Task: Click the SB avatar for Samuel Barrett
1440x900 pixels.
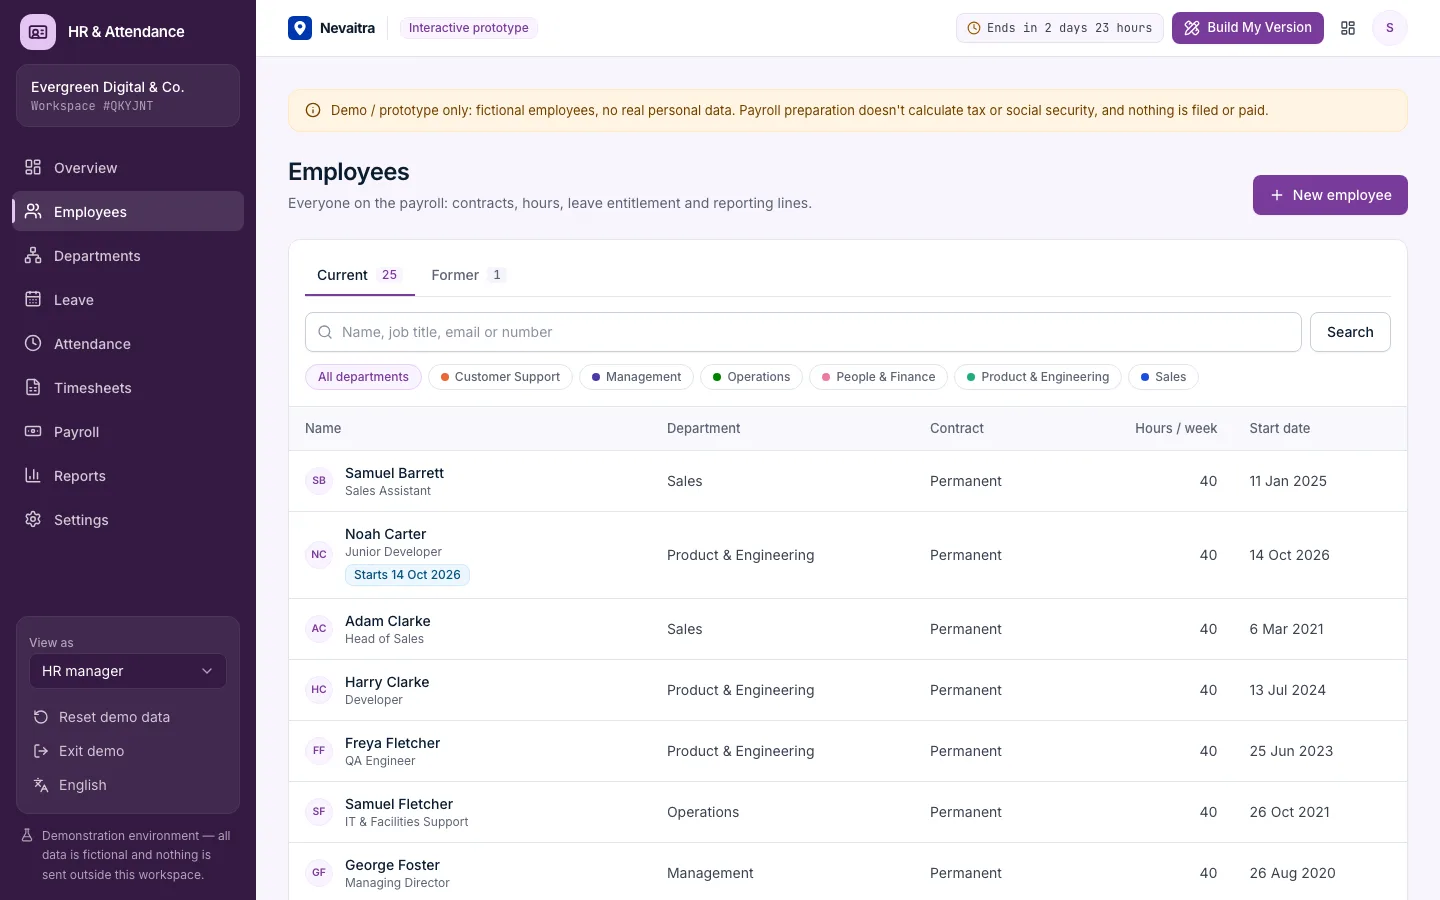Action: (319, 481)
